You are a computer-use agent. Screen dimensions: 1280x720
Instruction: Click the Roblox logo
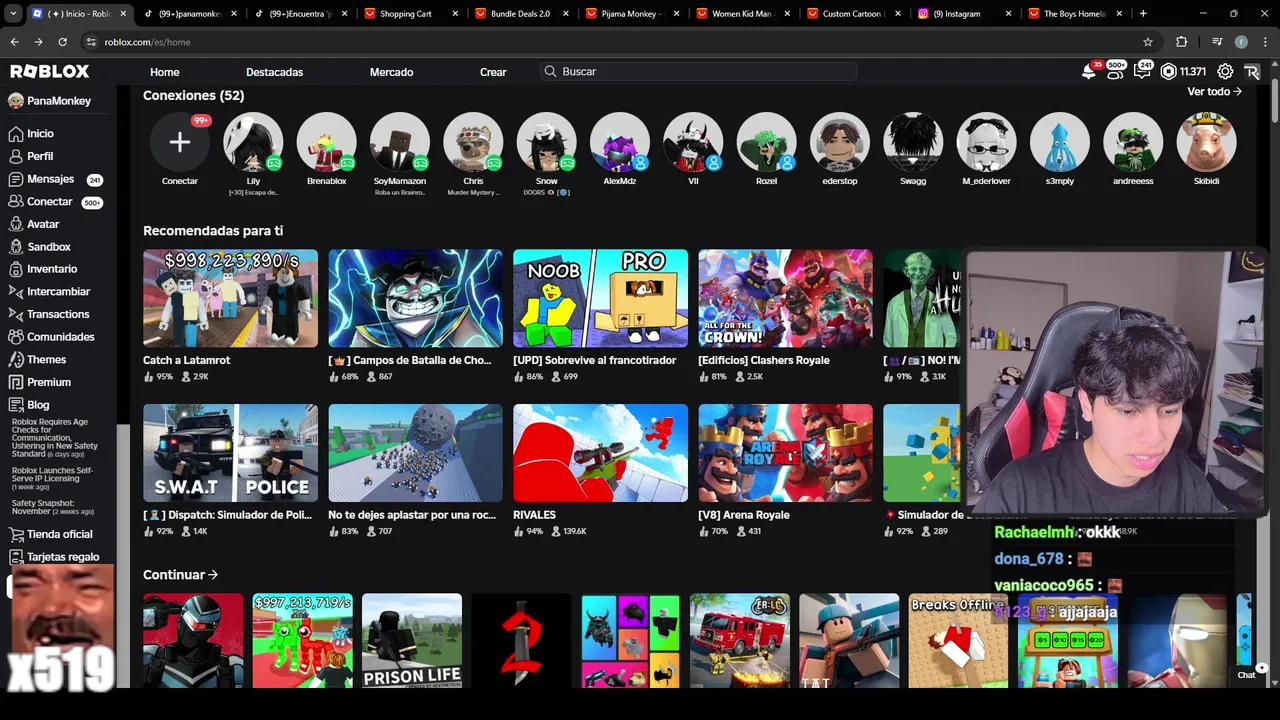pyautogui.click(x=50, y=72)
